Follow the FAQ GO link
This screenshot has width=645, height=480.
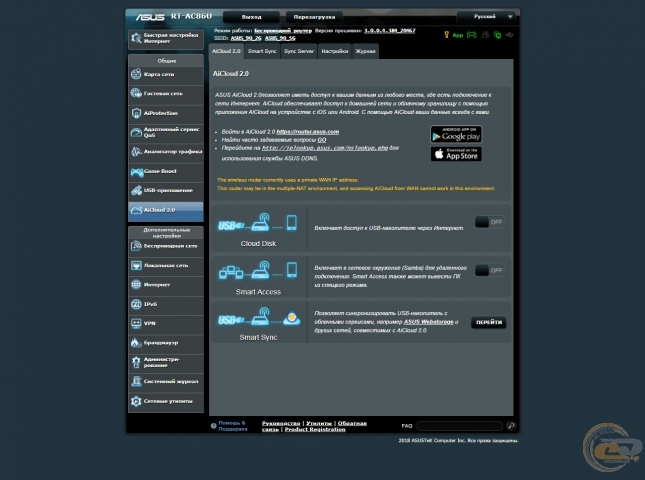point(322,140)
